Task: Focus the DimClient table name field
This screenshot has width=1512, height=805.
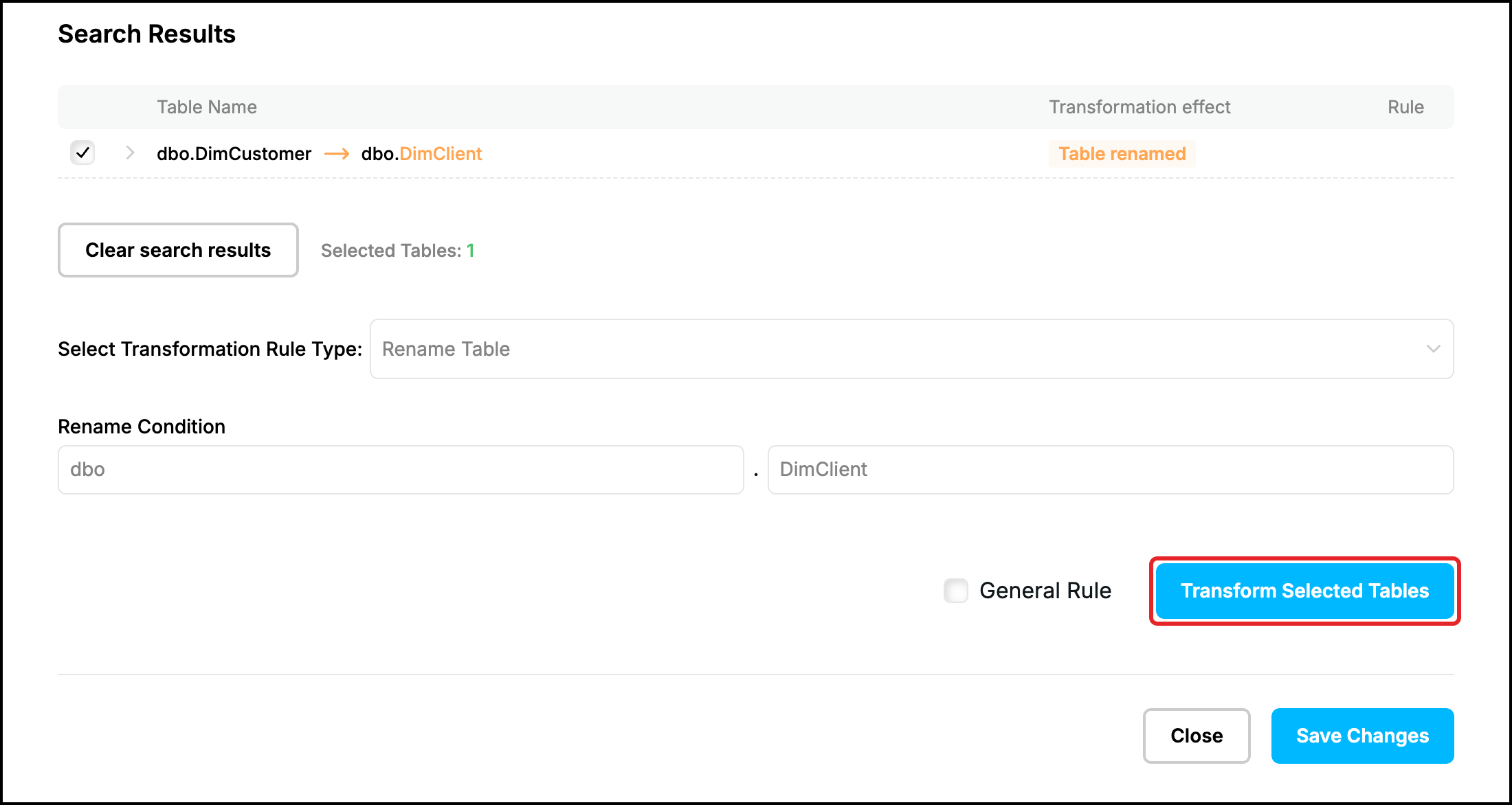Action: pos(1110,469)
